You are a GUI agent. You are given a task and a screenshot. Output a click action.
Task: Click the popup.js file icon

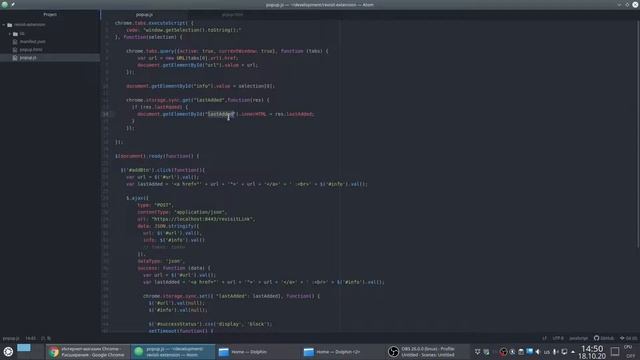pos(15,58)
